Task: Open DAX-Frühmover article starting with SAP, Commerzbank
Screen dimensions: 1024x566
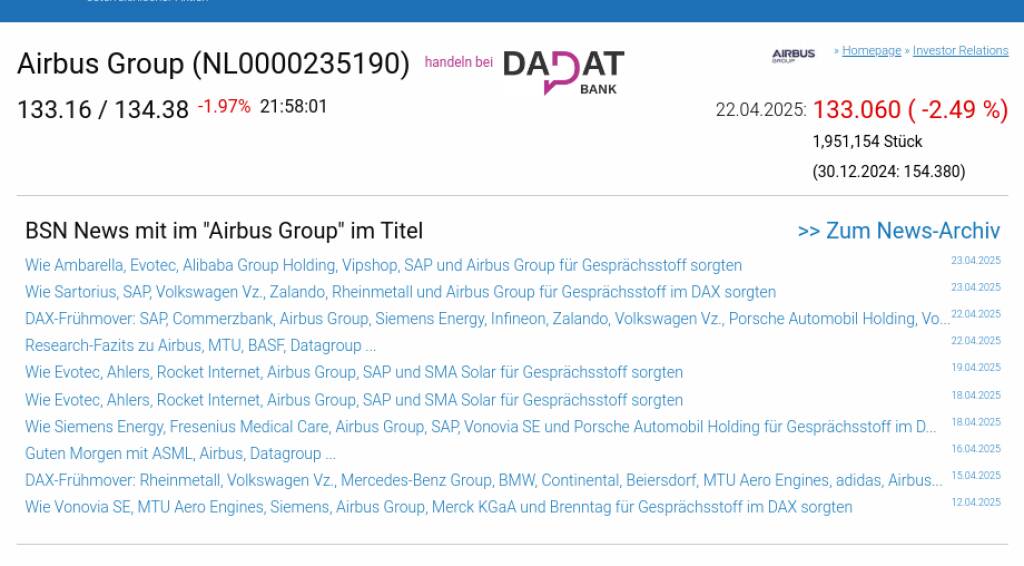Action: 487,319
